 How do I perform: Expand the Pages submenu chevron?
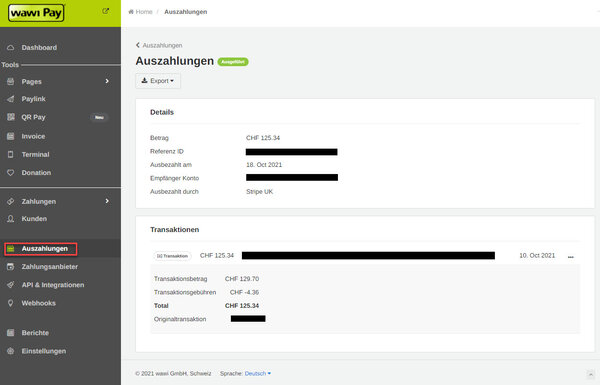click(x=107, y=81)
